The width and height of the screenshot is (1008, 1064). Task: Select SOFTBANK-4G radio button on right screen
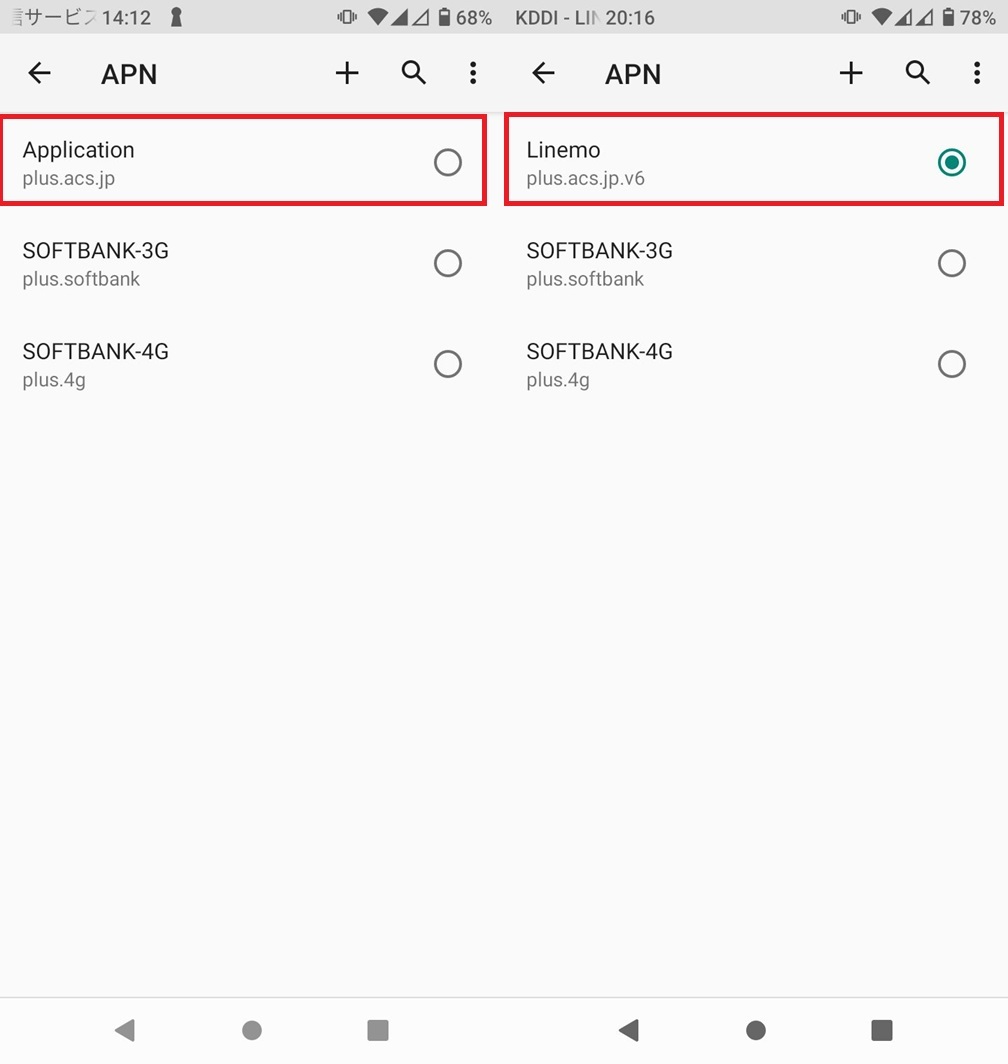pos(952,364)
